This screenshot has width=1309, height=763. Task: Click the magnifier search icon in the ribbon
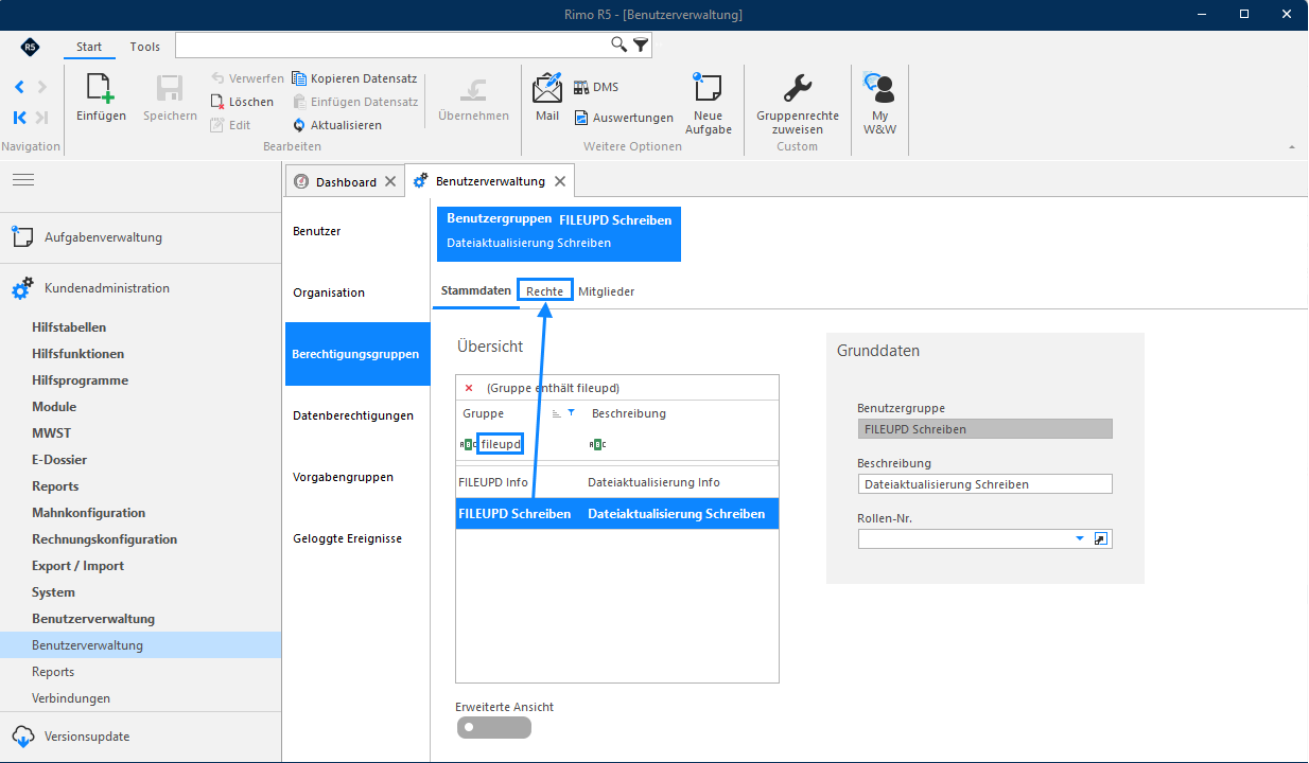(619, 45)
